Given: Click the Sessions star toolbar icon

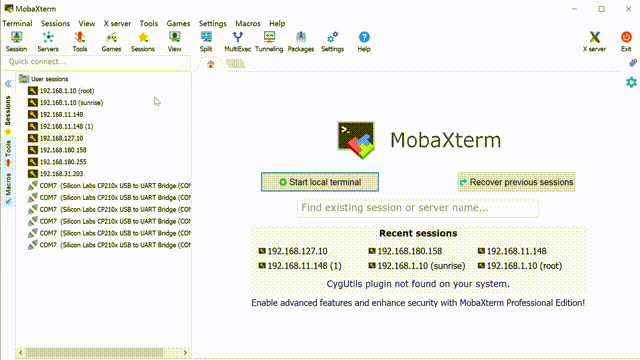Looking at the screenshot, I should click(143, 42).
